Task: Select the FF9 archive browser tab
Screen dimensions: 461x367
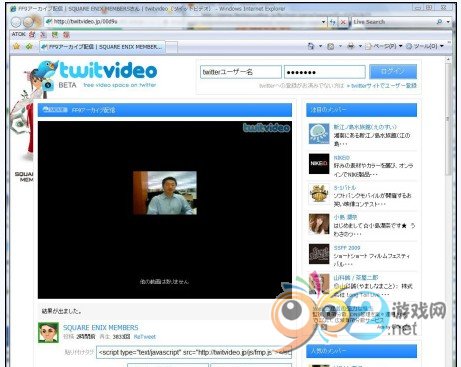Action: (102, 47)
